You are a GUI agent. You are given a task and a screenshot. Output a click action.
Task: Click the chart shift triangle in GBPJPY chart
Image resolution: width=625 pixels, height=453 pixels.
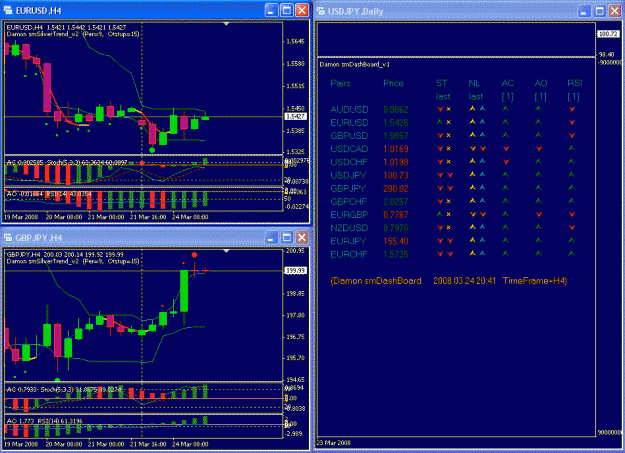[x=226, y=251]
